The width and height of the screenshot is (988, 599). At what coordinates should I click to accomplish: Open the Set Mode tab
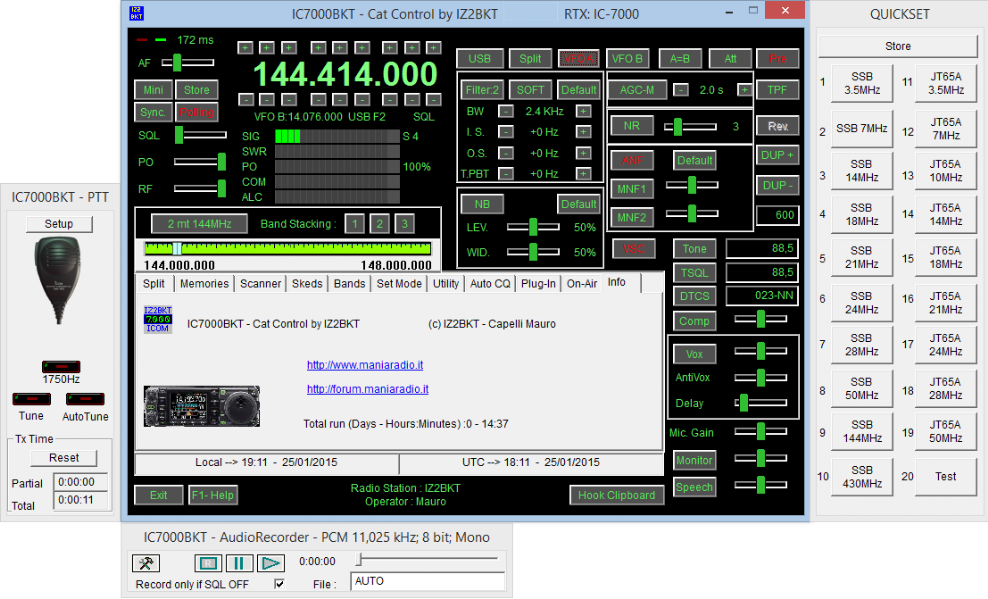399,283
